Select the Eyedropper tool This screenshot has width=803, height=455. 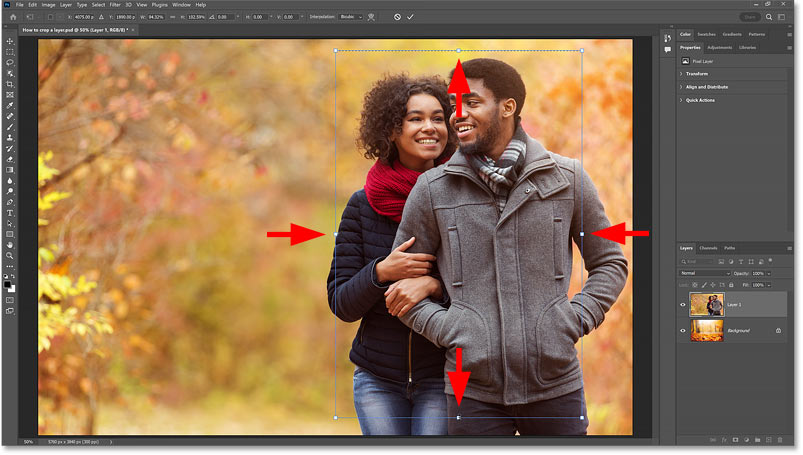(x=10, y=106)
